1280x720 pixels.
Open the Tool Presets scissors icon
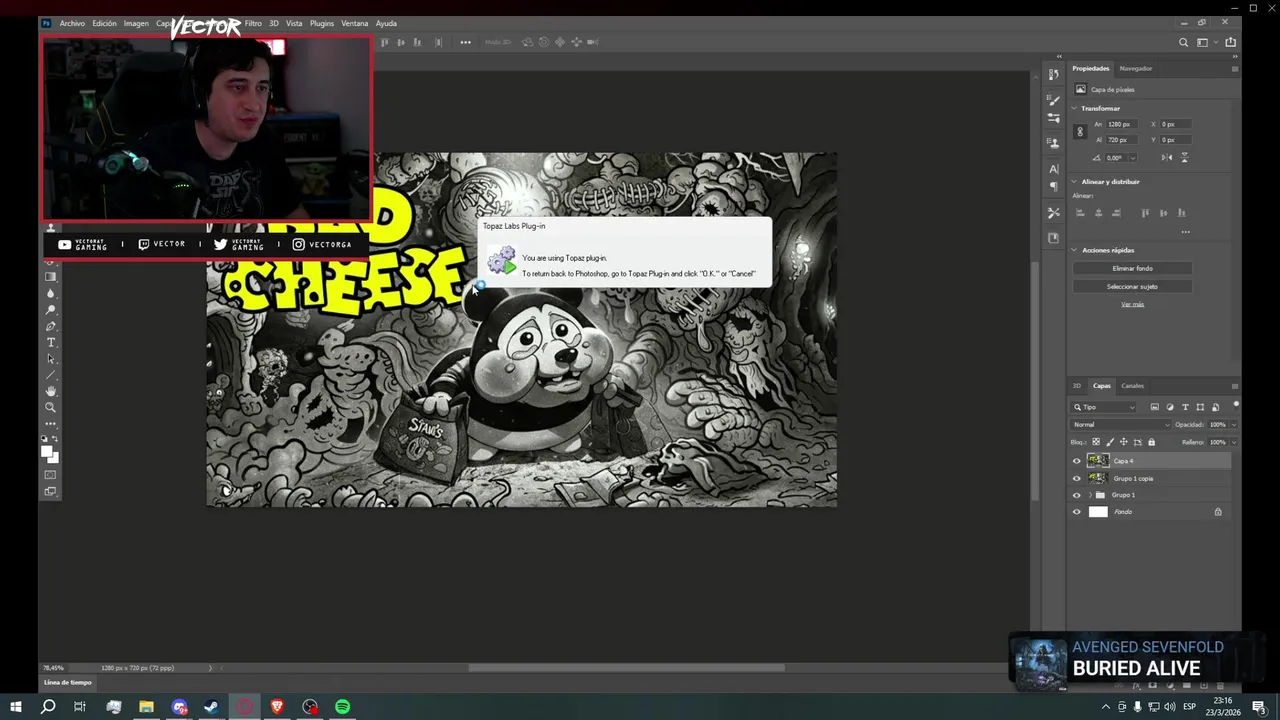tap(1053, 213)
